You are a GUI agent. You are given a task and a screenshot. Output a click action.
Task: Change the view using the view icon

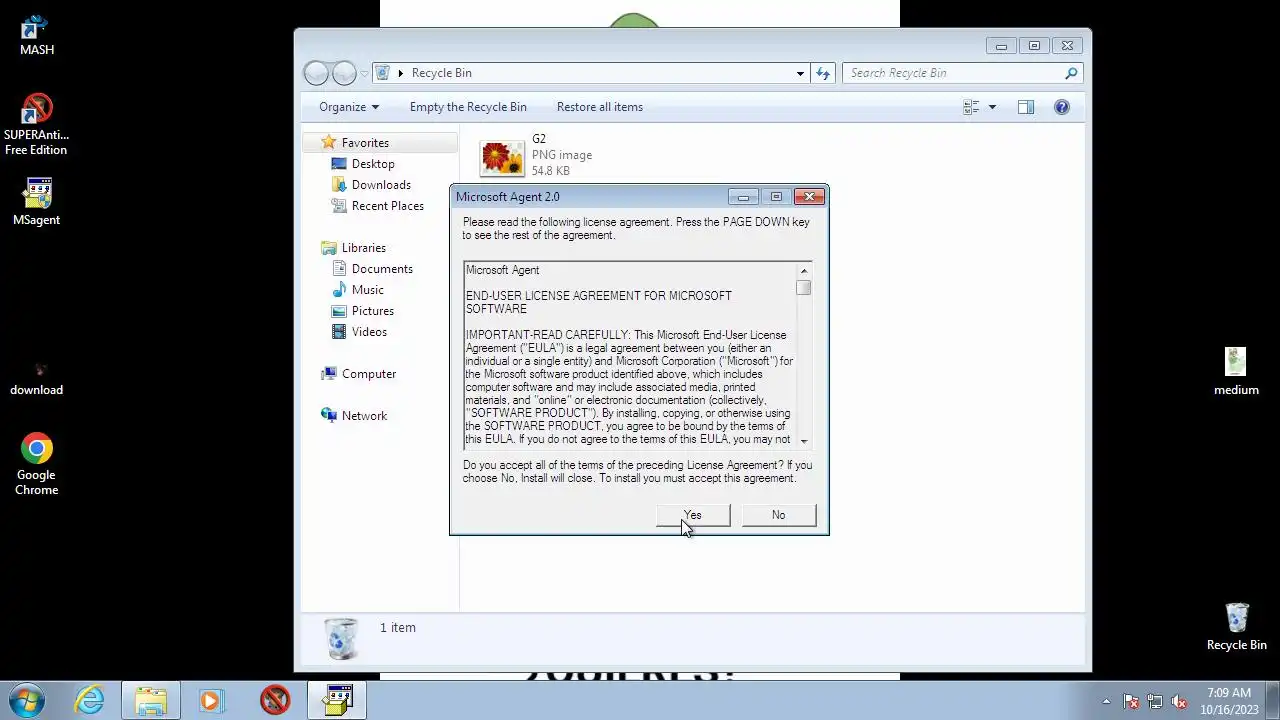(x=971, y=107)
